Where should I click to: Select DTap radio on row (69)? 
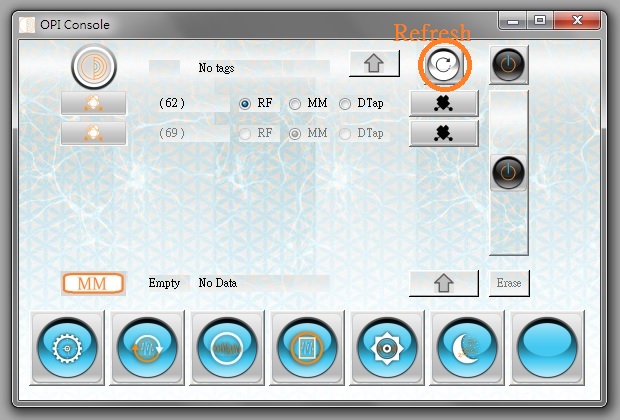point(345,134)
